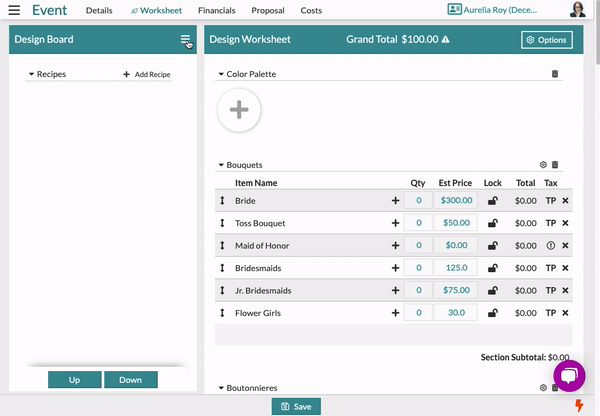Remove the Bride row
The height and width of the screenshot is (416, 600).
[x=565, y=201]
